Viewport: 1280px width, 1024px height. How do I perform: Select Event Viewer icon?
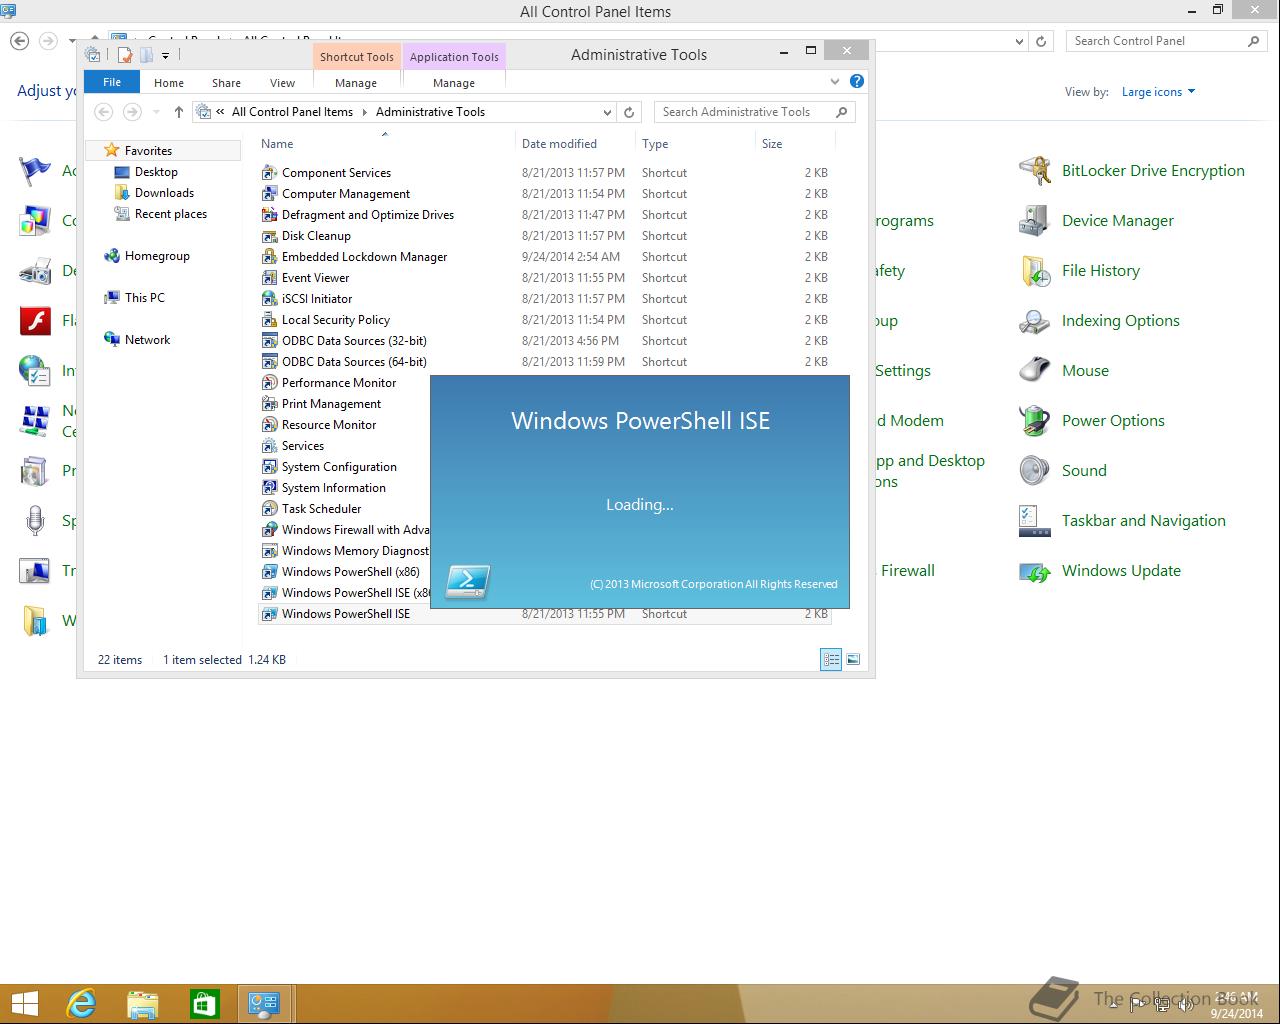click(x=269, y=278)
